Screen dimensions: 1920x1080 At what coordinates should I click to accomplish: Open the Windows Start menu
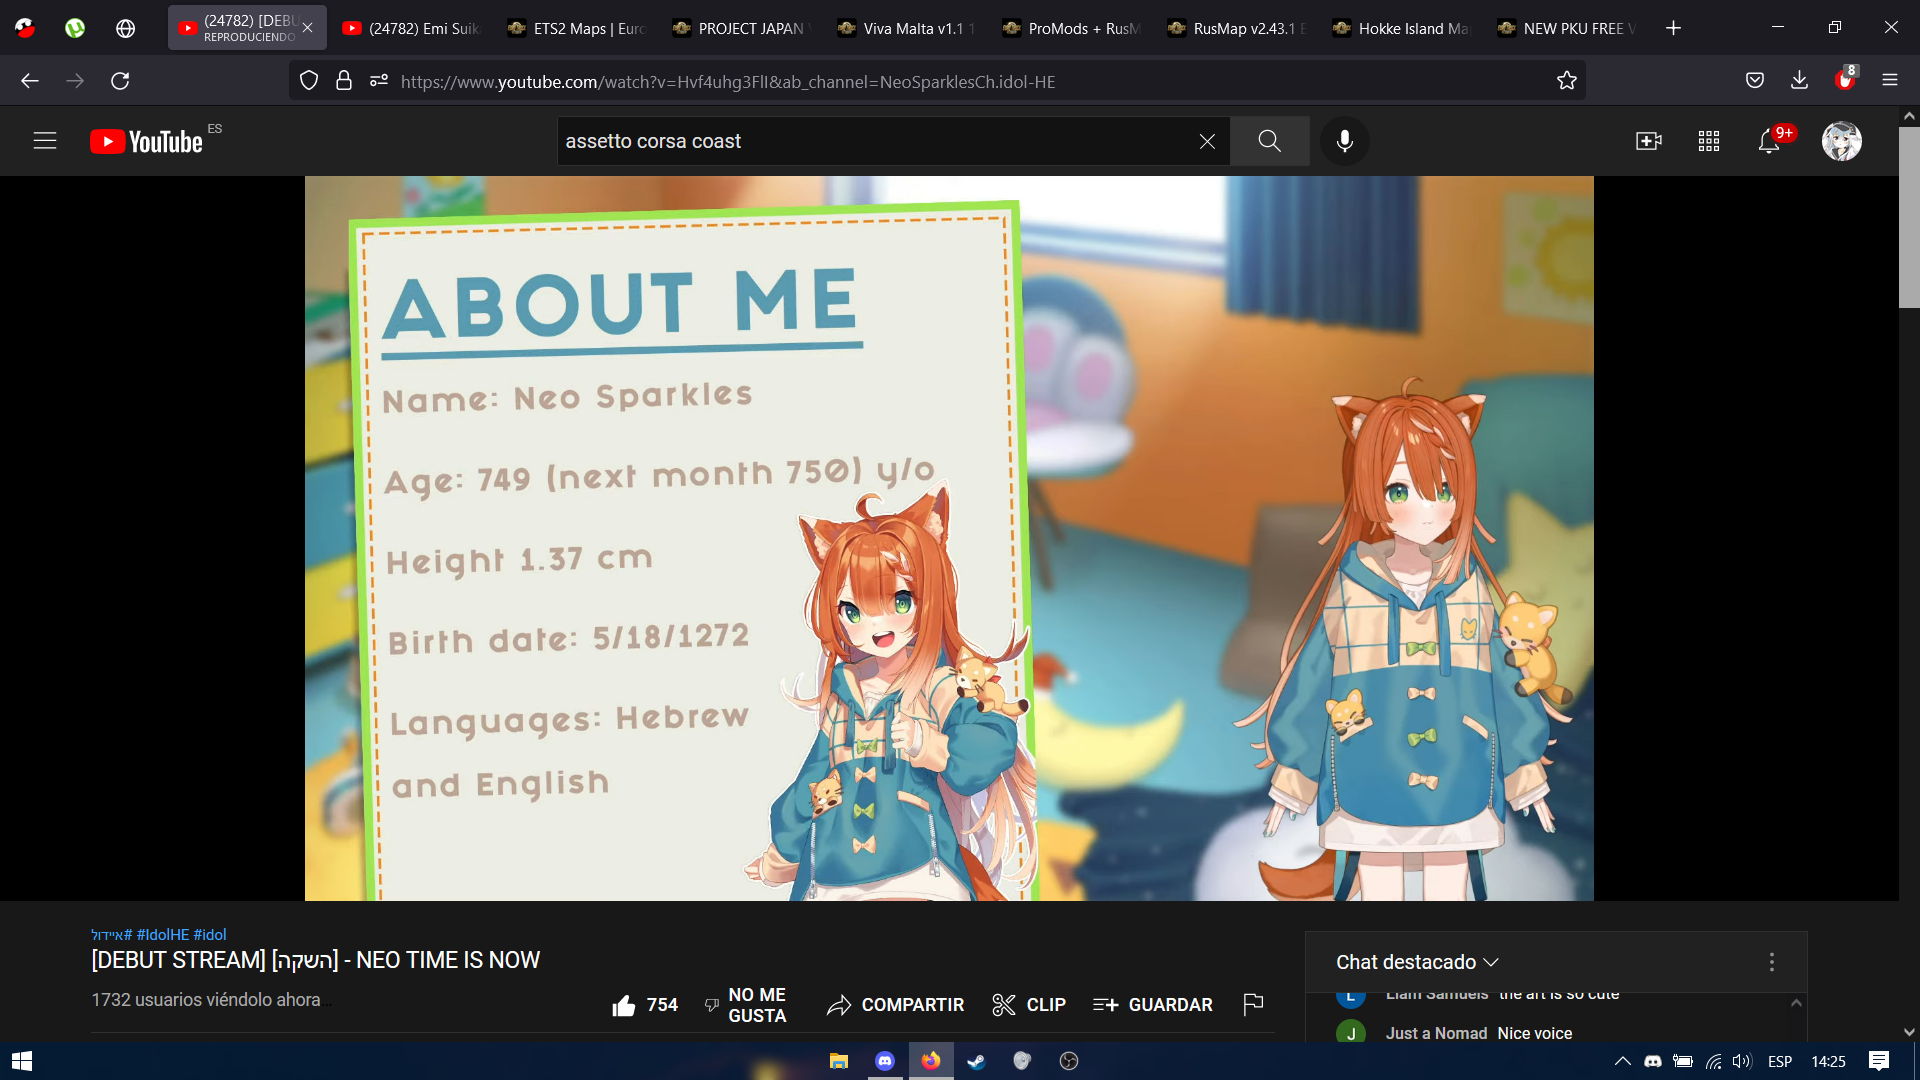(x=22, y=1061)
